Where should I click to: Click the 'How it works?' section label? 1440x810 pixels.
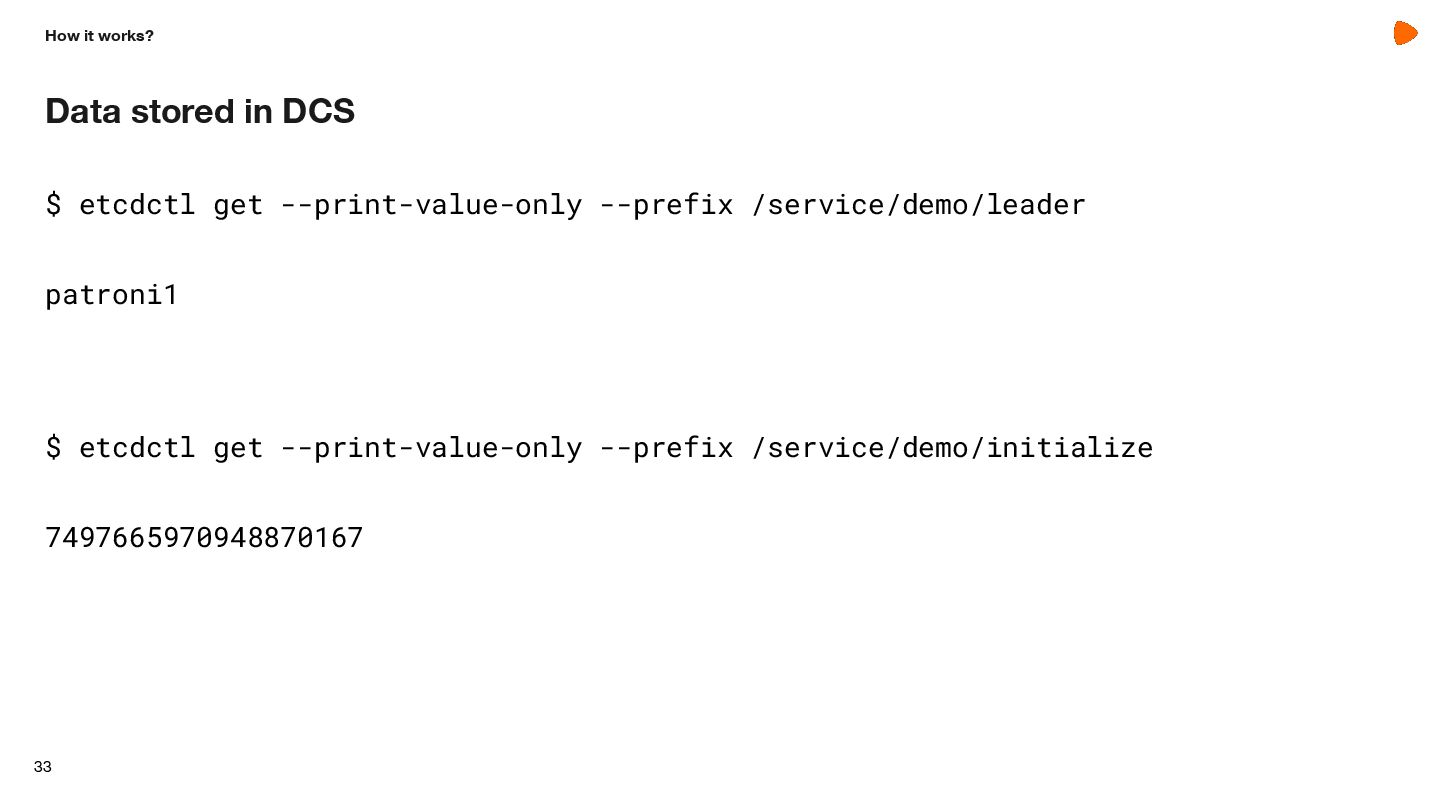pos(99,36)
